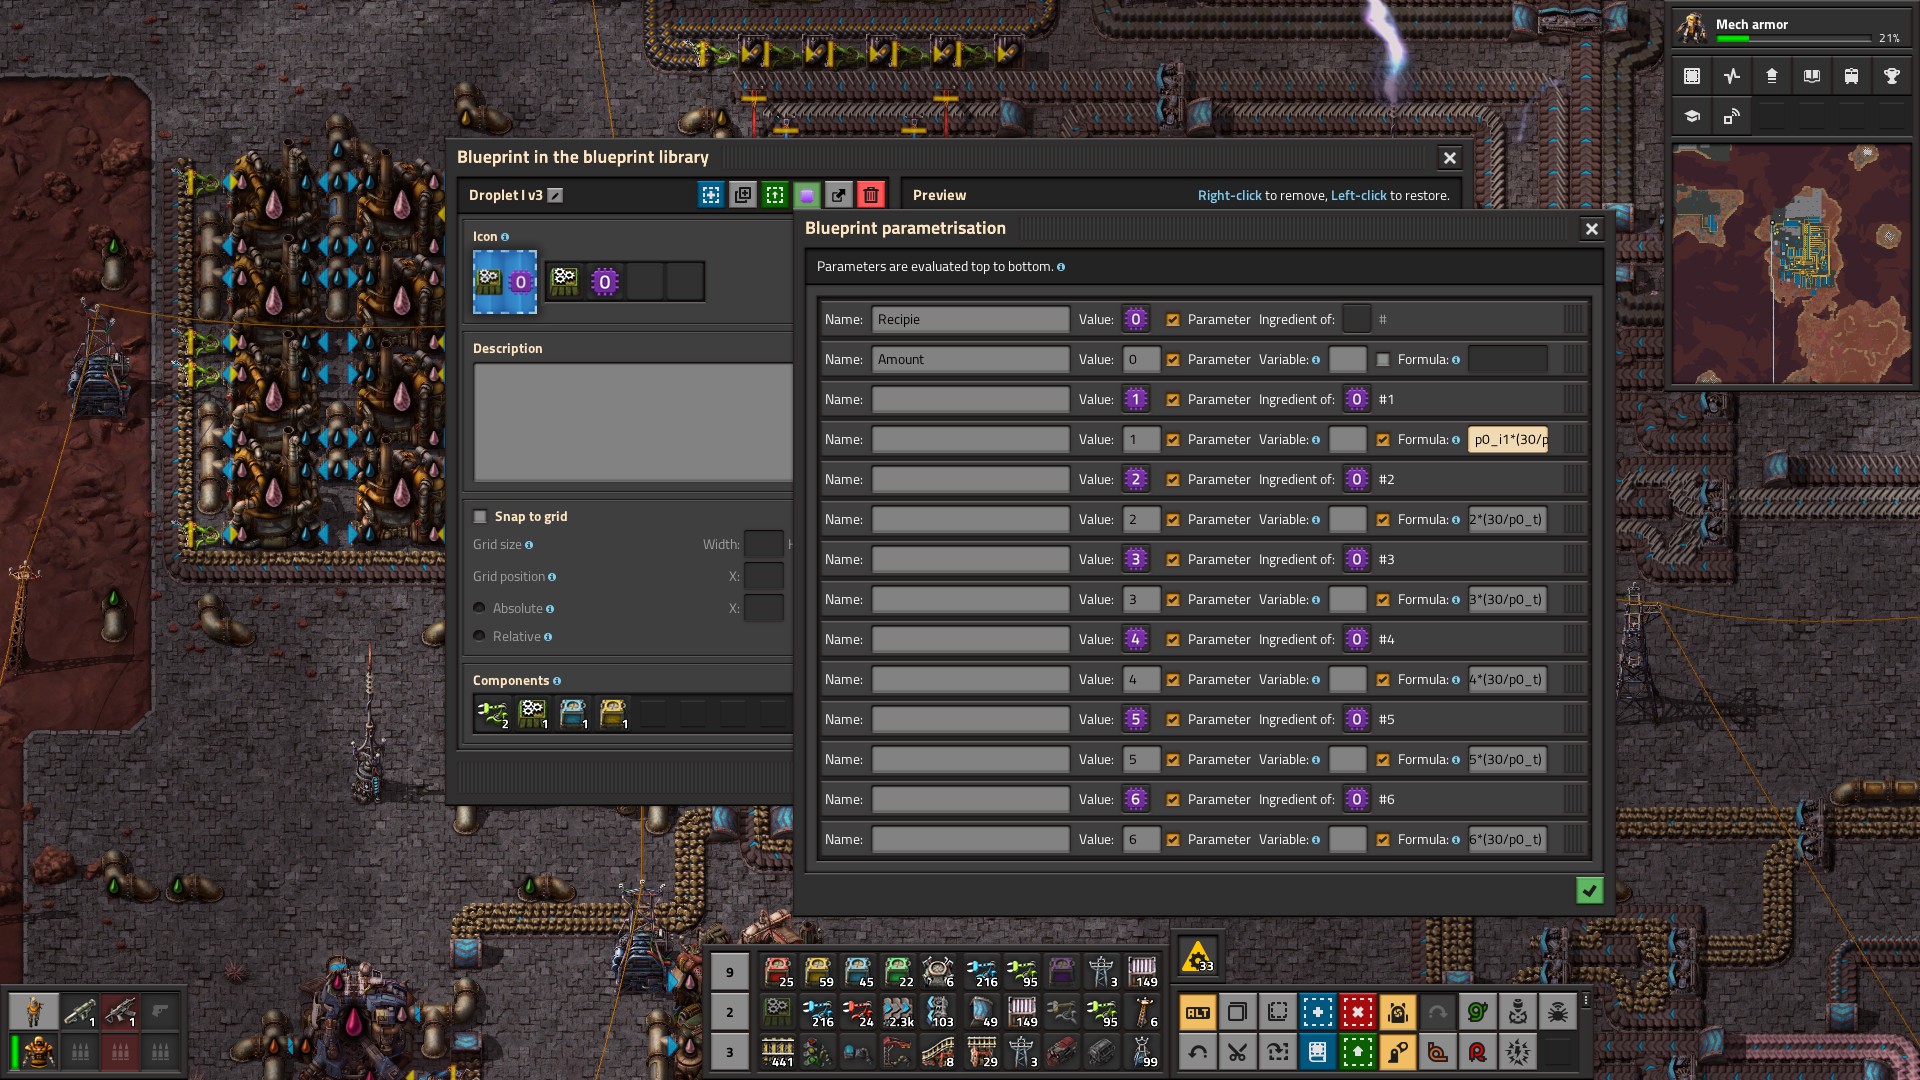Open the Variable signal selector in the Amount row
This screenshot has height=1080, width=1920.
(1347, 360)
